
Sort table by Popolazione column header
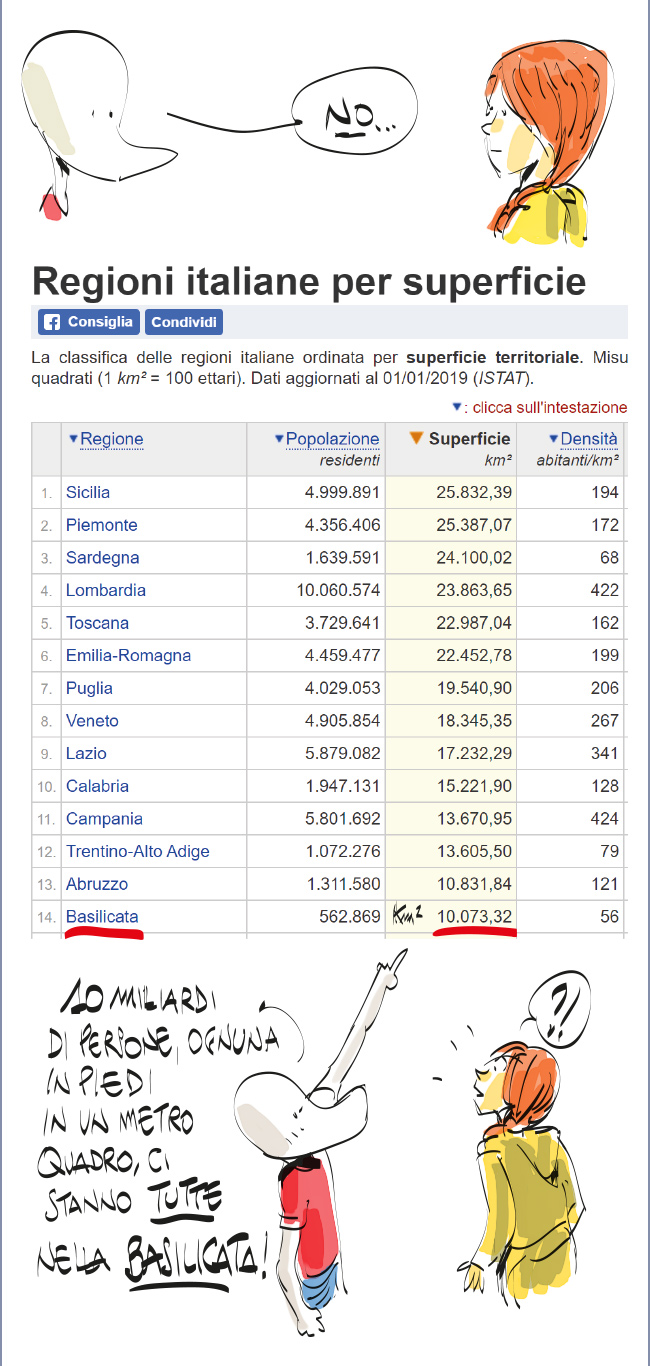(332, 439)
